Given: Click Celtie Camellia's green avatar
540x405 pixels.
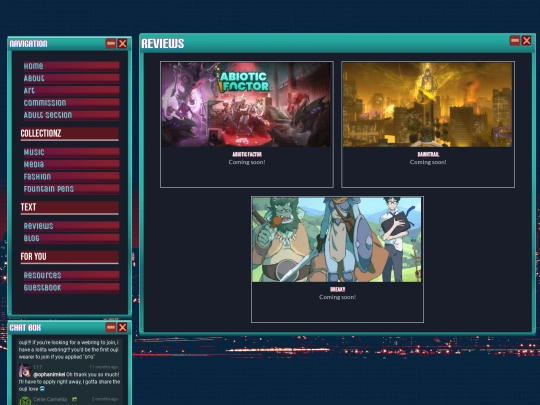Looking at the screenshot, I should (x=25, y=401).
